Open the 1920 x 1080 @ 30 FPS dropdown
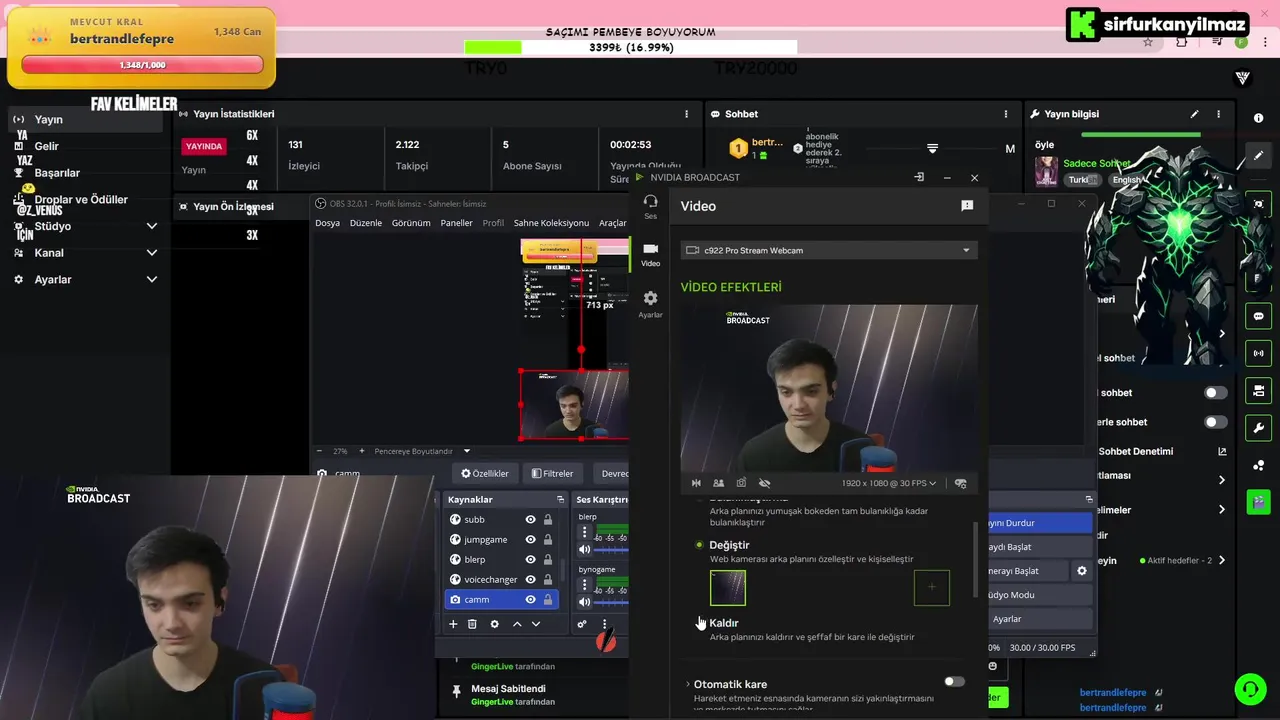 (889, 483)
